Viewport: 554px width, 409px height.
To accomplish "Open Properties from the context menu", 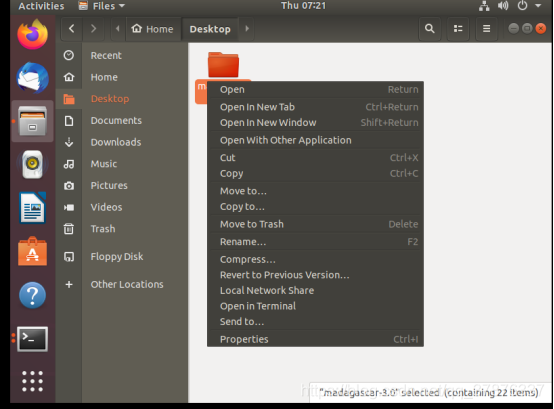I will point(316,339).
